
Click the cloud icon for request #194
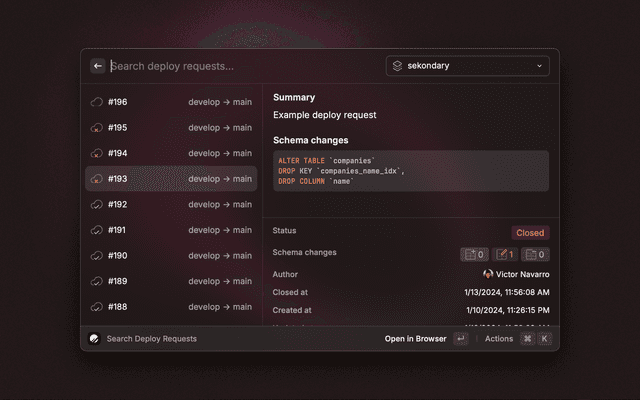click(97, 153)
